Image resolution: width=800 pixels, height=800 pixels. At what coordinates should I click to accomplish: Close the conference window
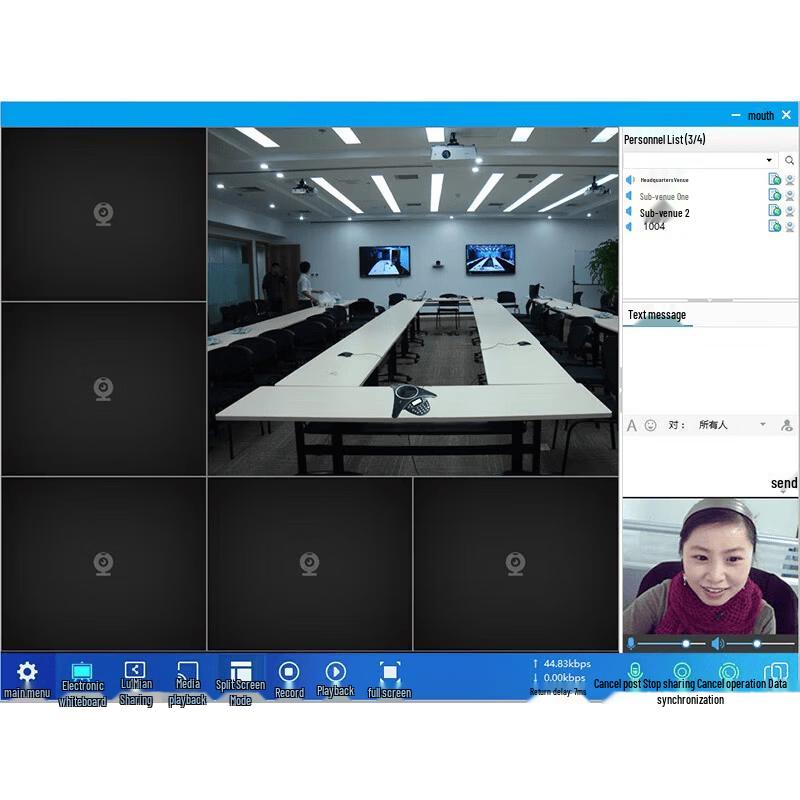(786, 115)
